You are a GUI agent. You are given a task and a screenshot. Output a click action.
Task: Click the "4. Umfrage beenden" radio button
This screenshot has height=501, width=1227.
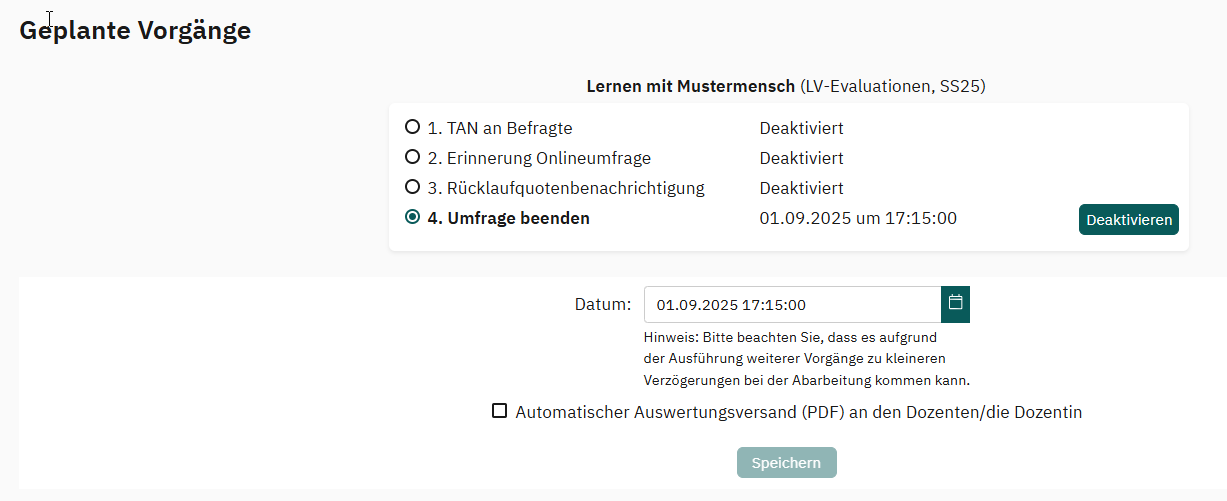(412, 217)
